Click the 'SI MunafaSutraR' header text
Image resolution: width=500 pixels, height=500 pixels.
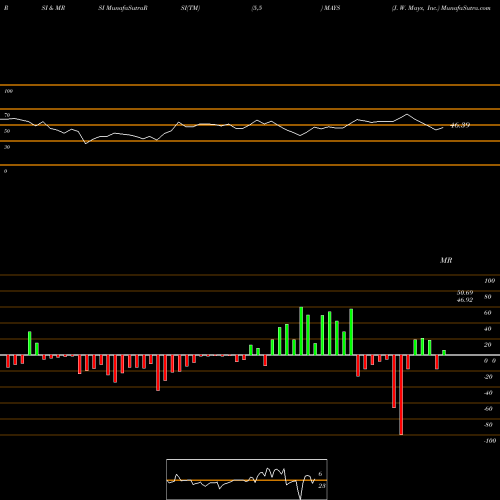123,8
